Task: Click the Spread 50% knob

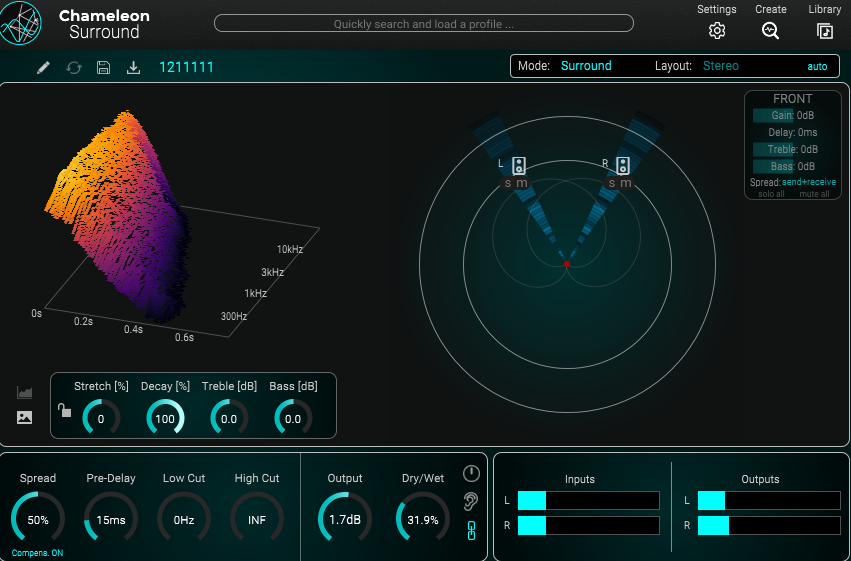Action: 38,519
